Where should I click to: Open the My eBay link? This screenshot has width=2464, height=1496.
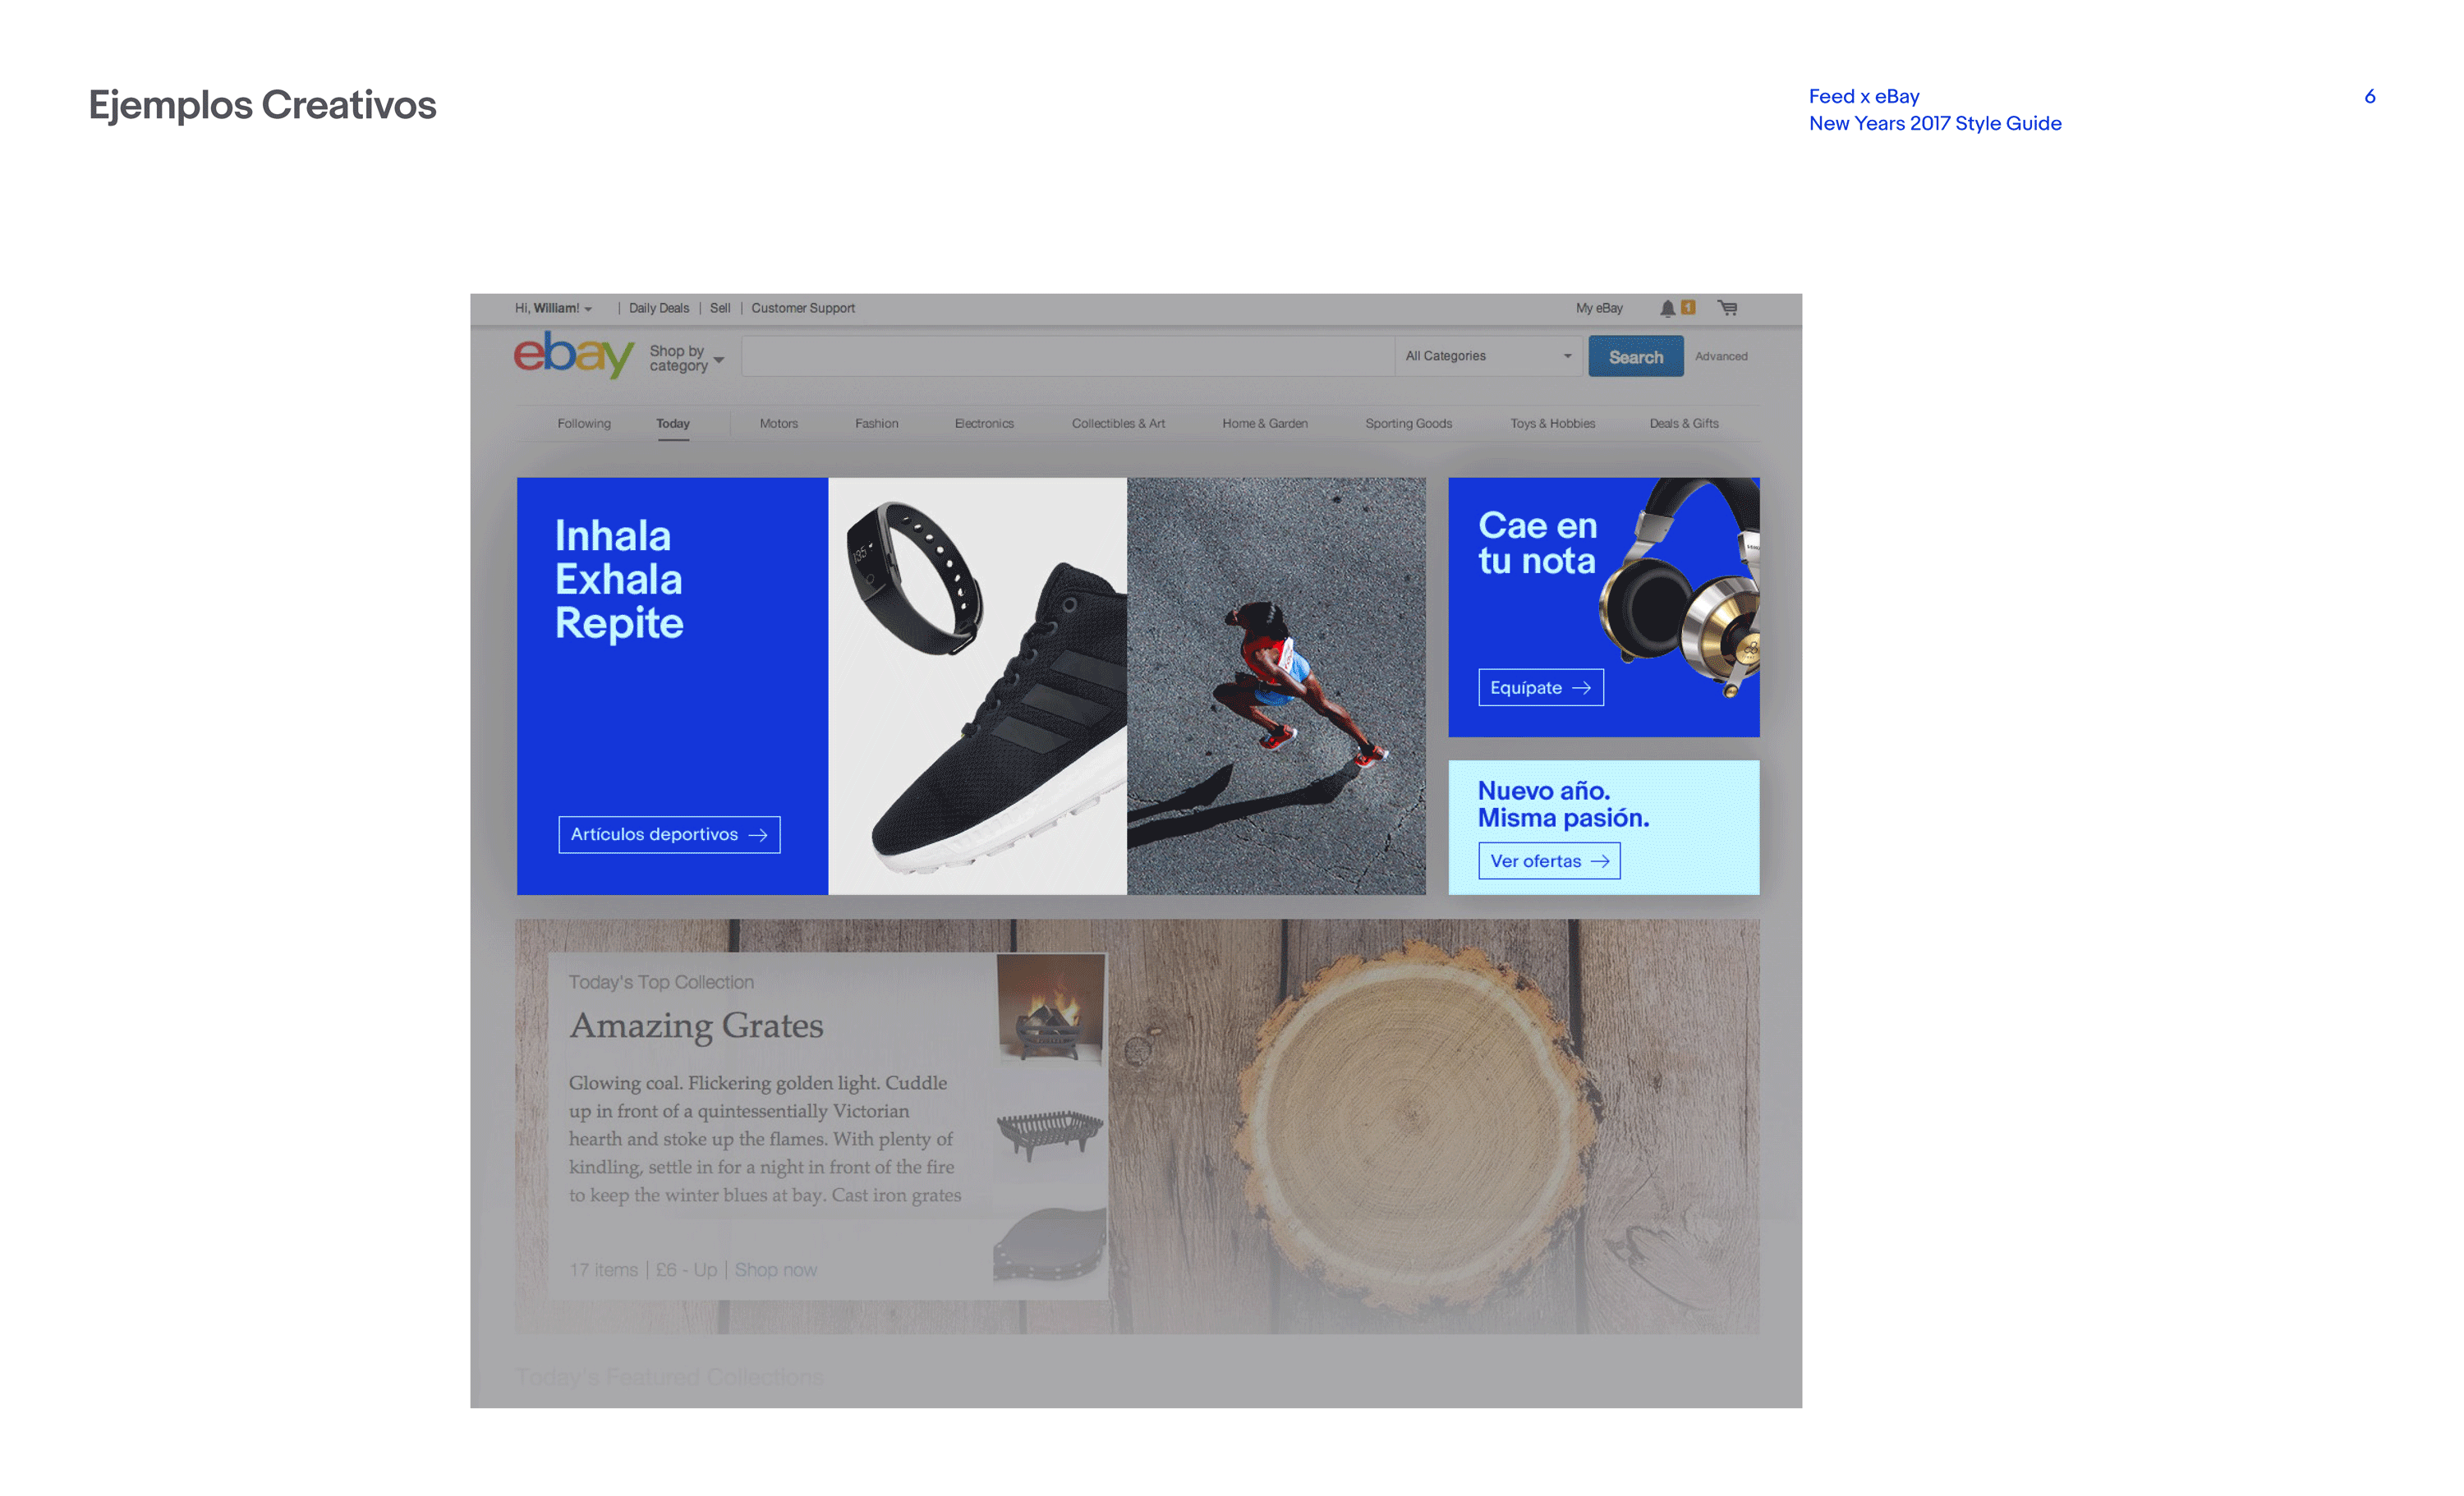tap(1599, 308)
